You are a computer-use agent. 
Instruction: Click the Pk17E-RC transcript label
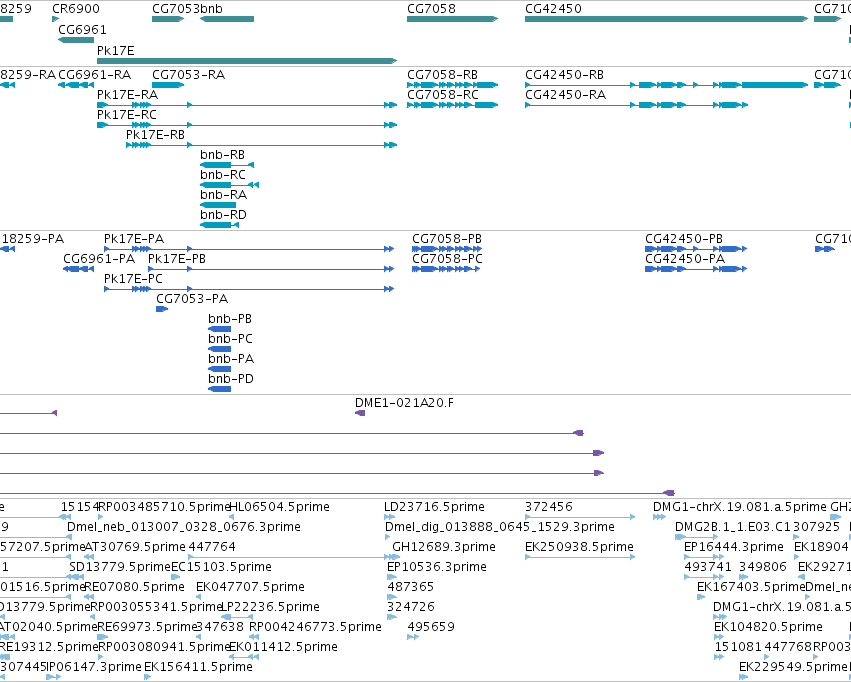(x=127, y=114)
